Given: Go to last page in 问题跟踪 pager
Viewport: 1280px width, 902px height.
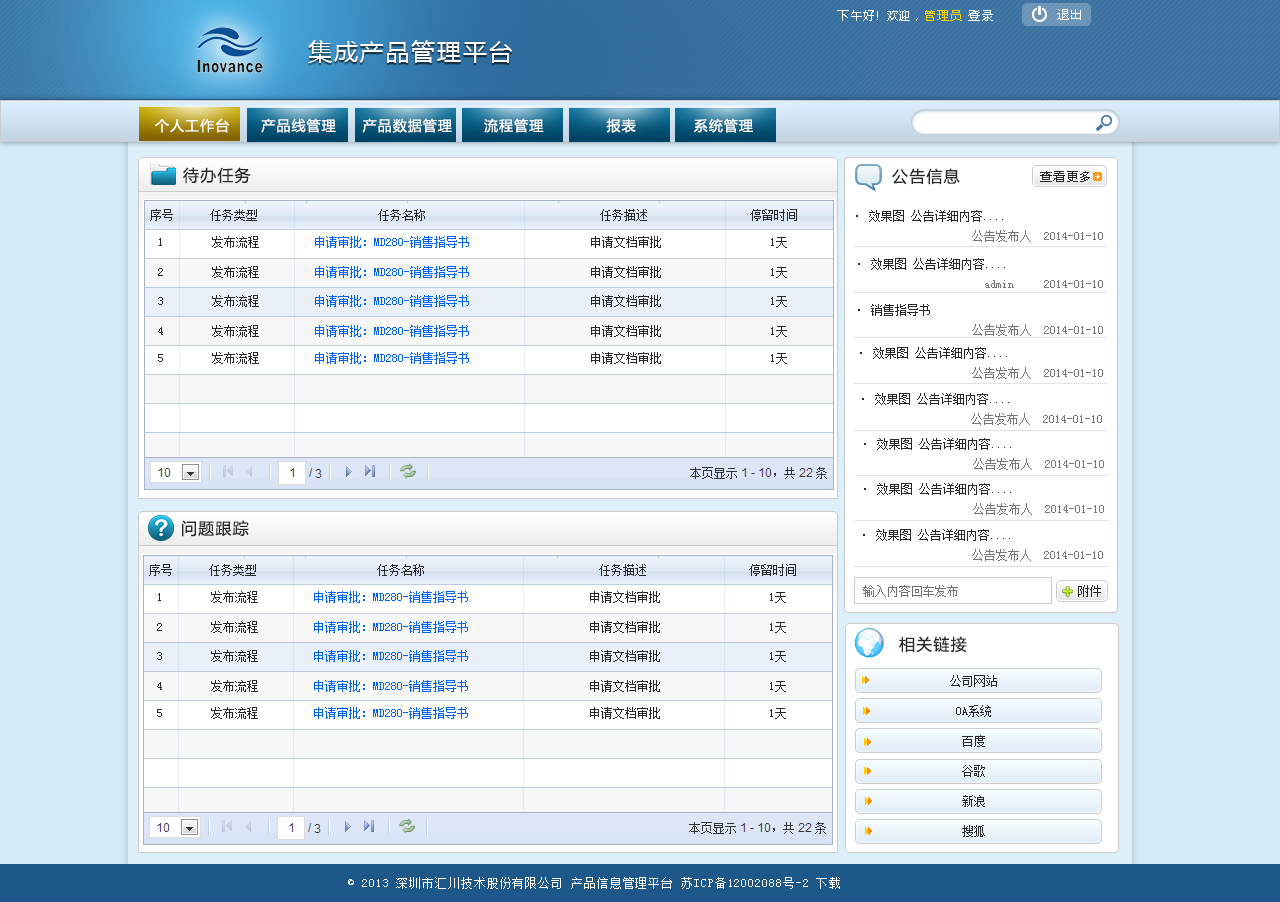Looking at the screenshot, I should pyautogui.click(x=369, y=827).
